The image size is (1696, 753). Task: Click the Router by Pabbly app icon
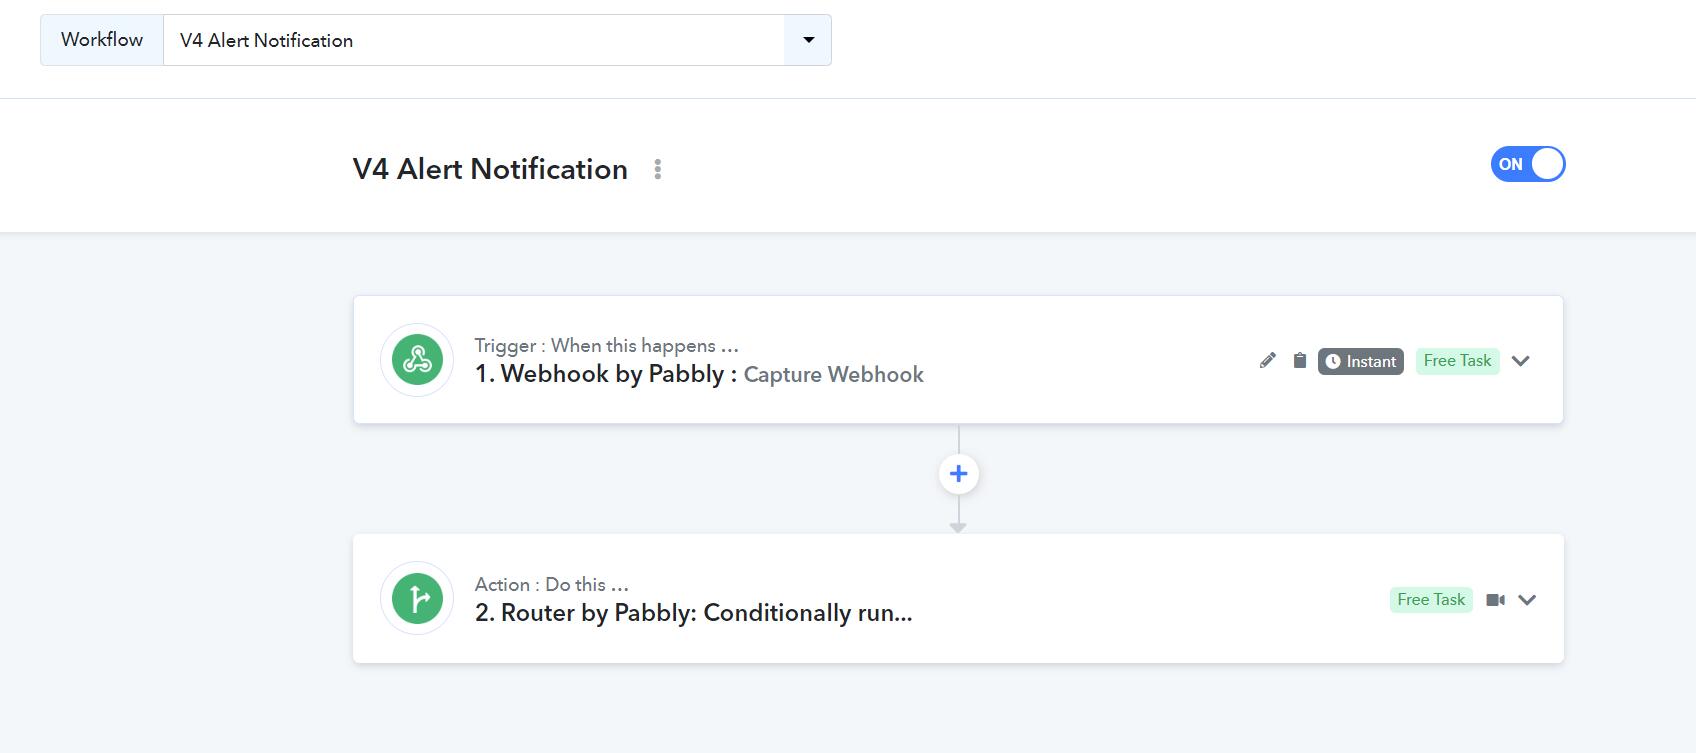(417, 598)
